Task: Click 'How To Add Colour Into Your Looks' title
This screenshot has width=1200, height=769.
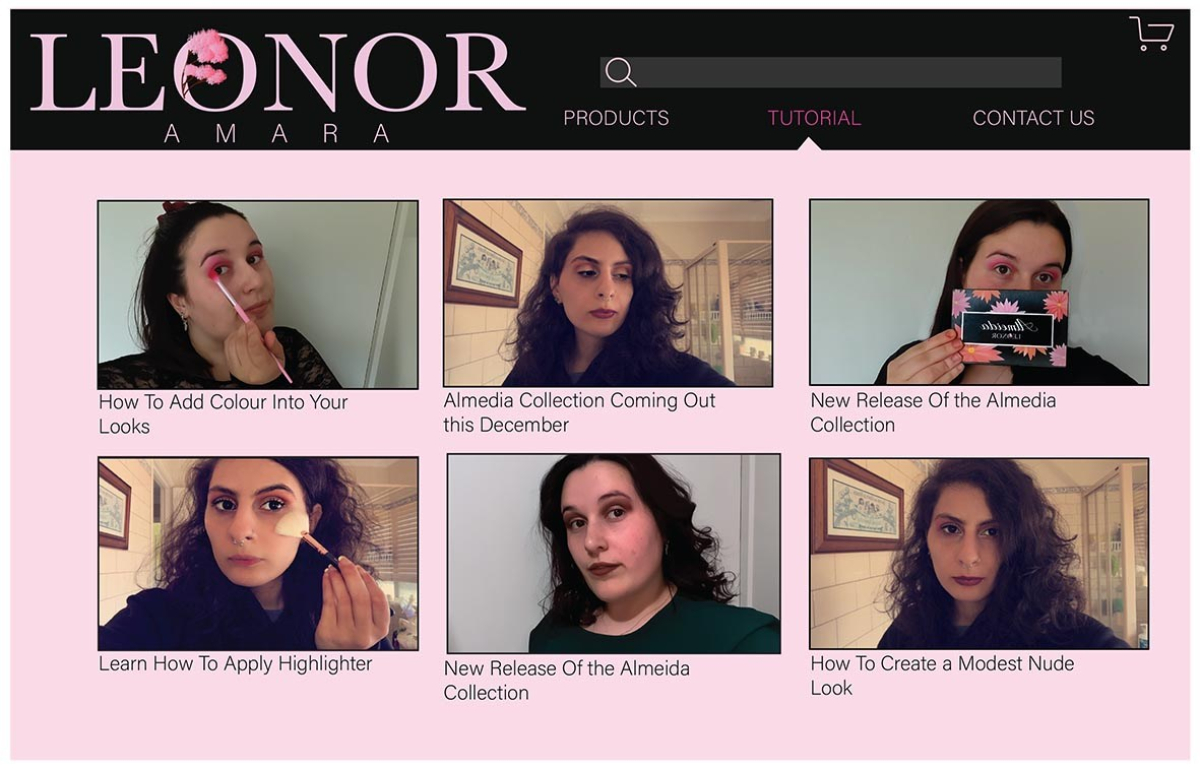Action: 223,414
